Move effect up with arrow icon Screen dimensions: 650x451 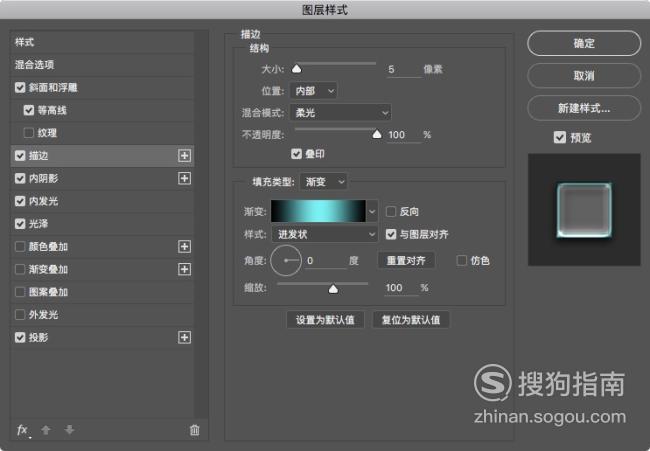point(46,430)
